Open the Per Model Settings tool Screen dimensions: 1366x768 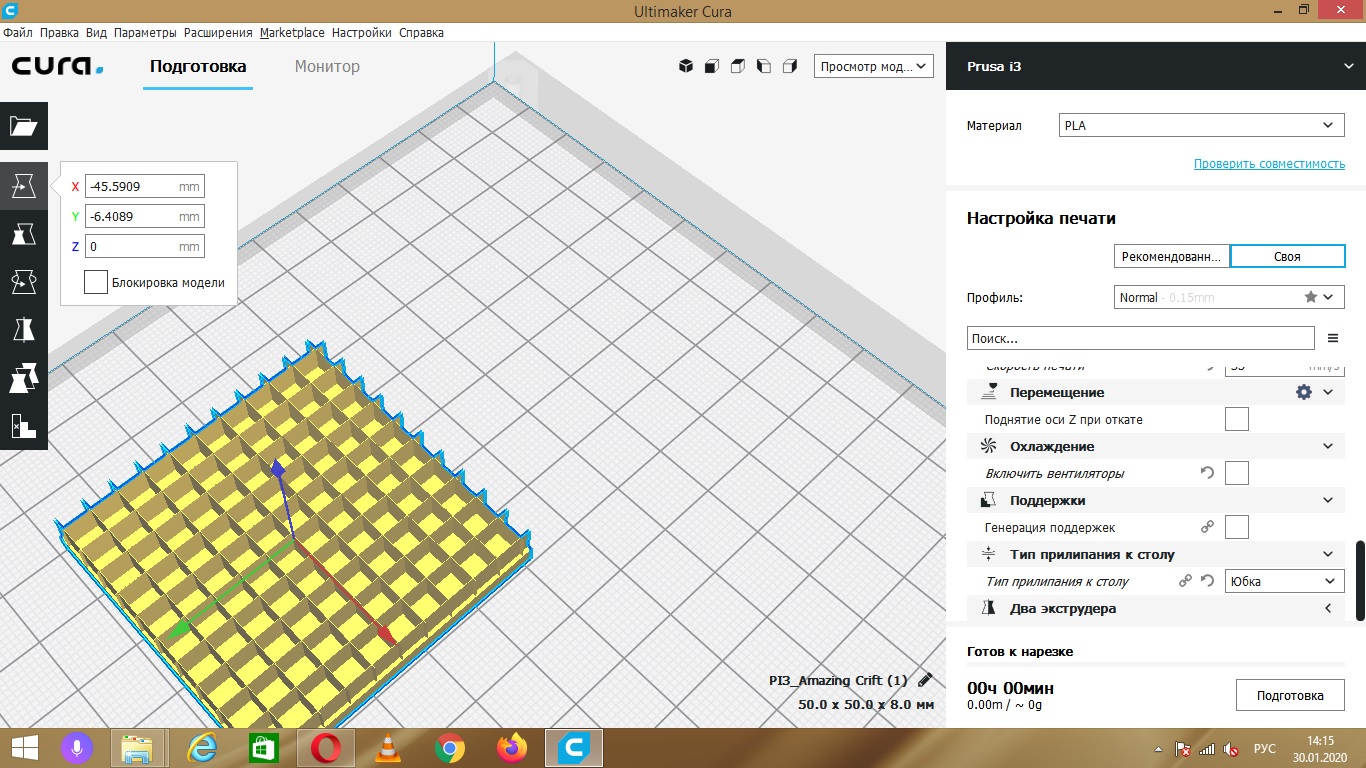pyautogui.click(x=23, y=378)
